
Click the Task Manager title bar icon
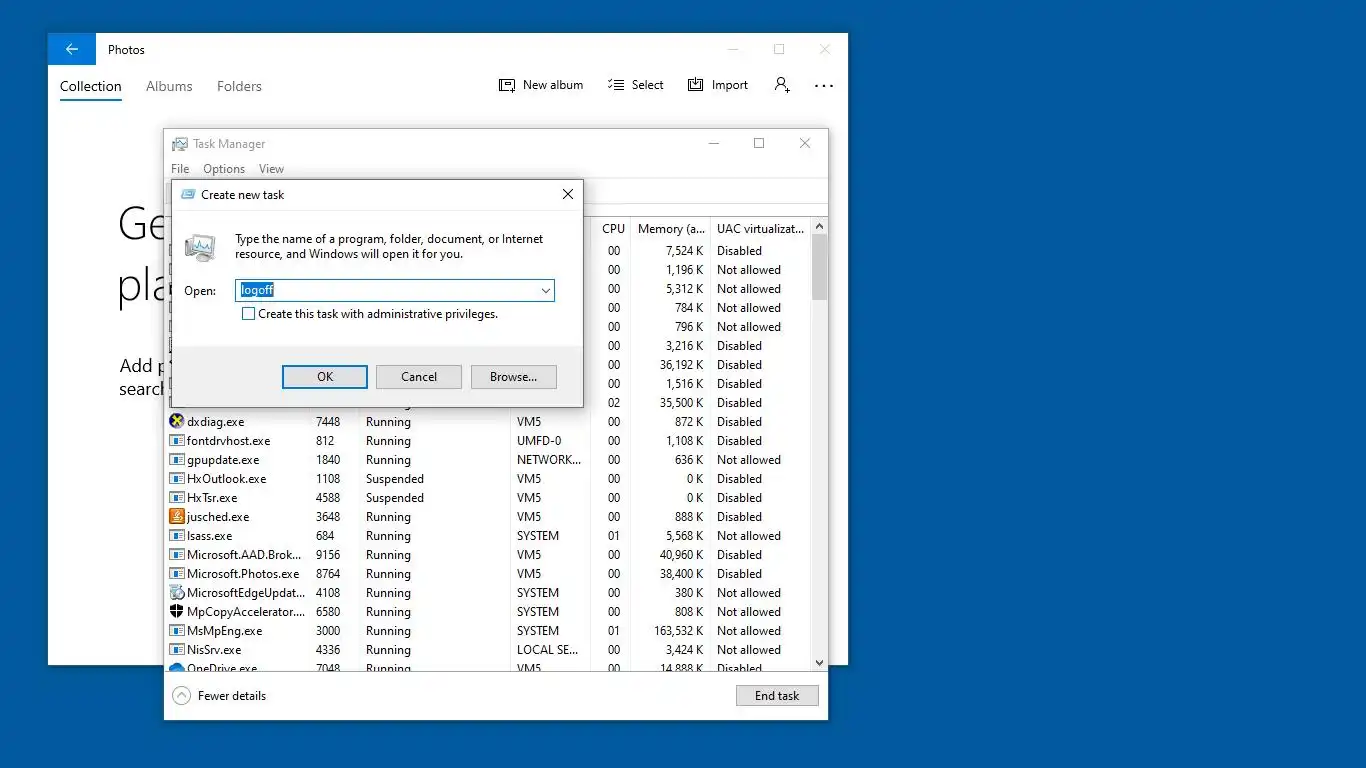pyautogui.click(x=180, y=144)
